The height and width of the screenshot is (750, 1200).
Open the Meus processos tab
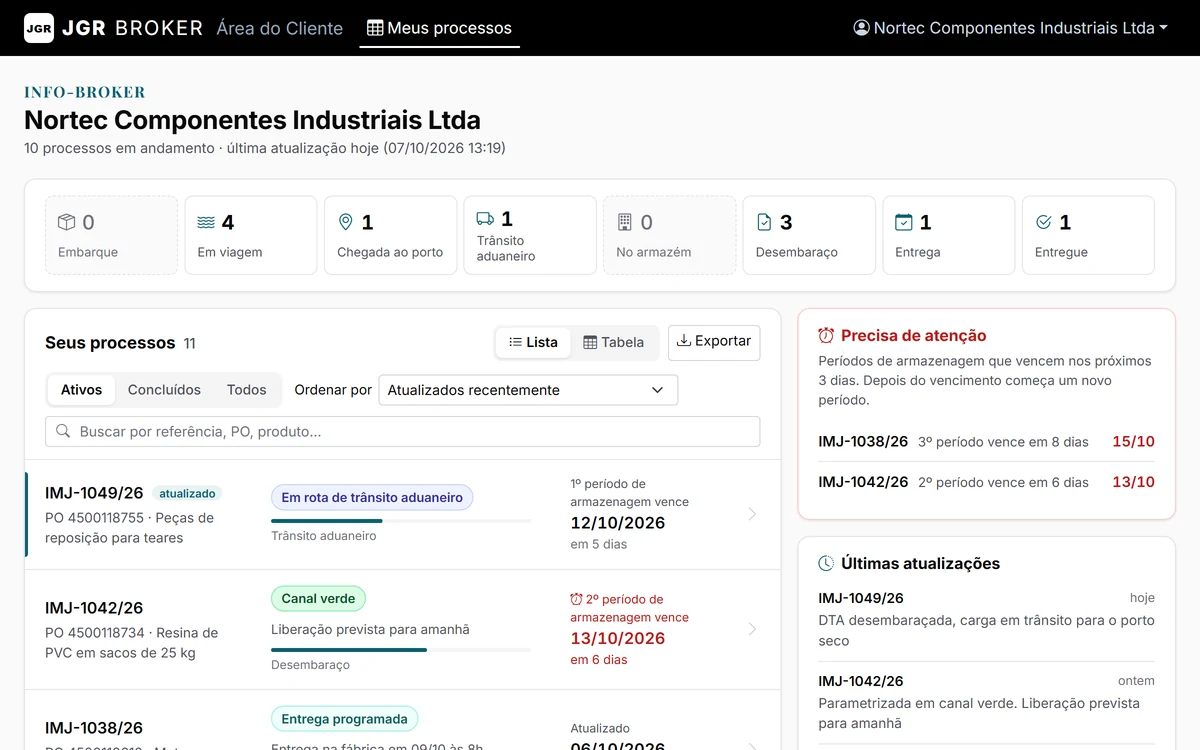click(439, 28)
